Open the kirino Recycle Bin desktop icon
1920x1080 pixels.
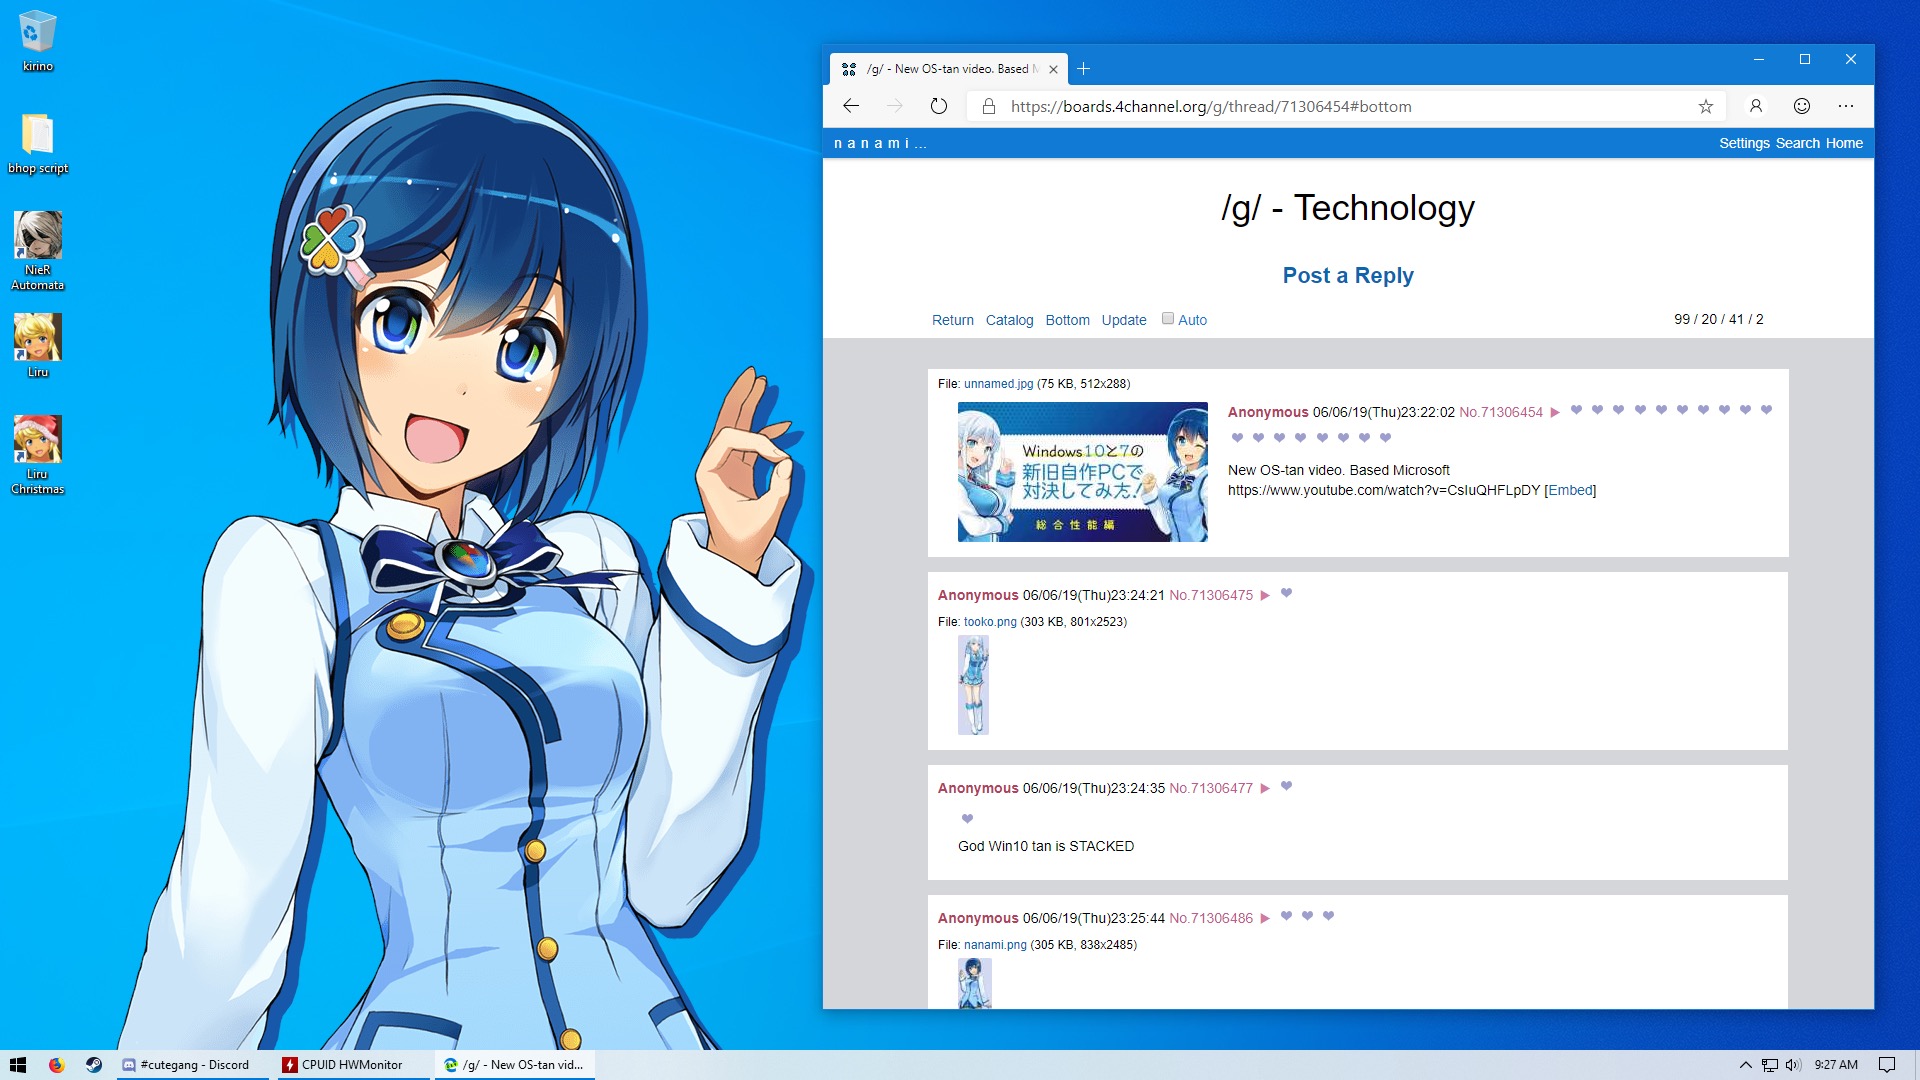tap(37, 41)
